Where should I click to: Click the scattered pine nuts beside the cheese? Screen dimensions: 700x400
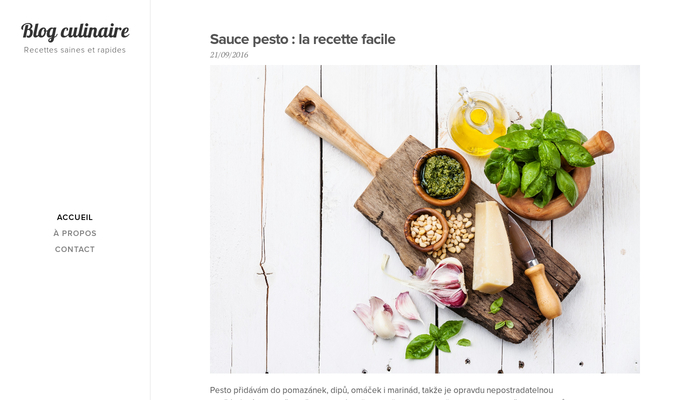[460, 232]
